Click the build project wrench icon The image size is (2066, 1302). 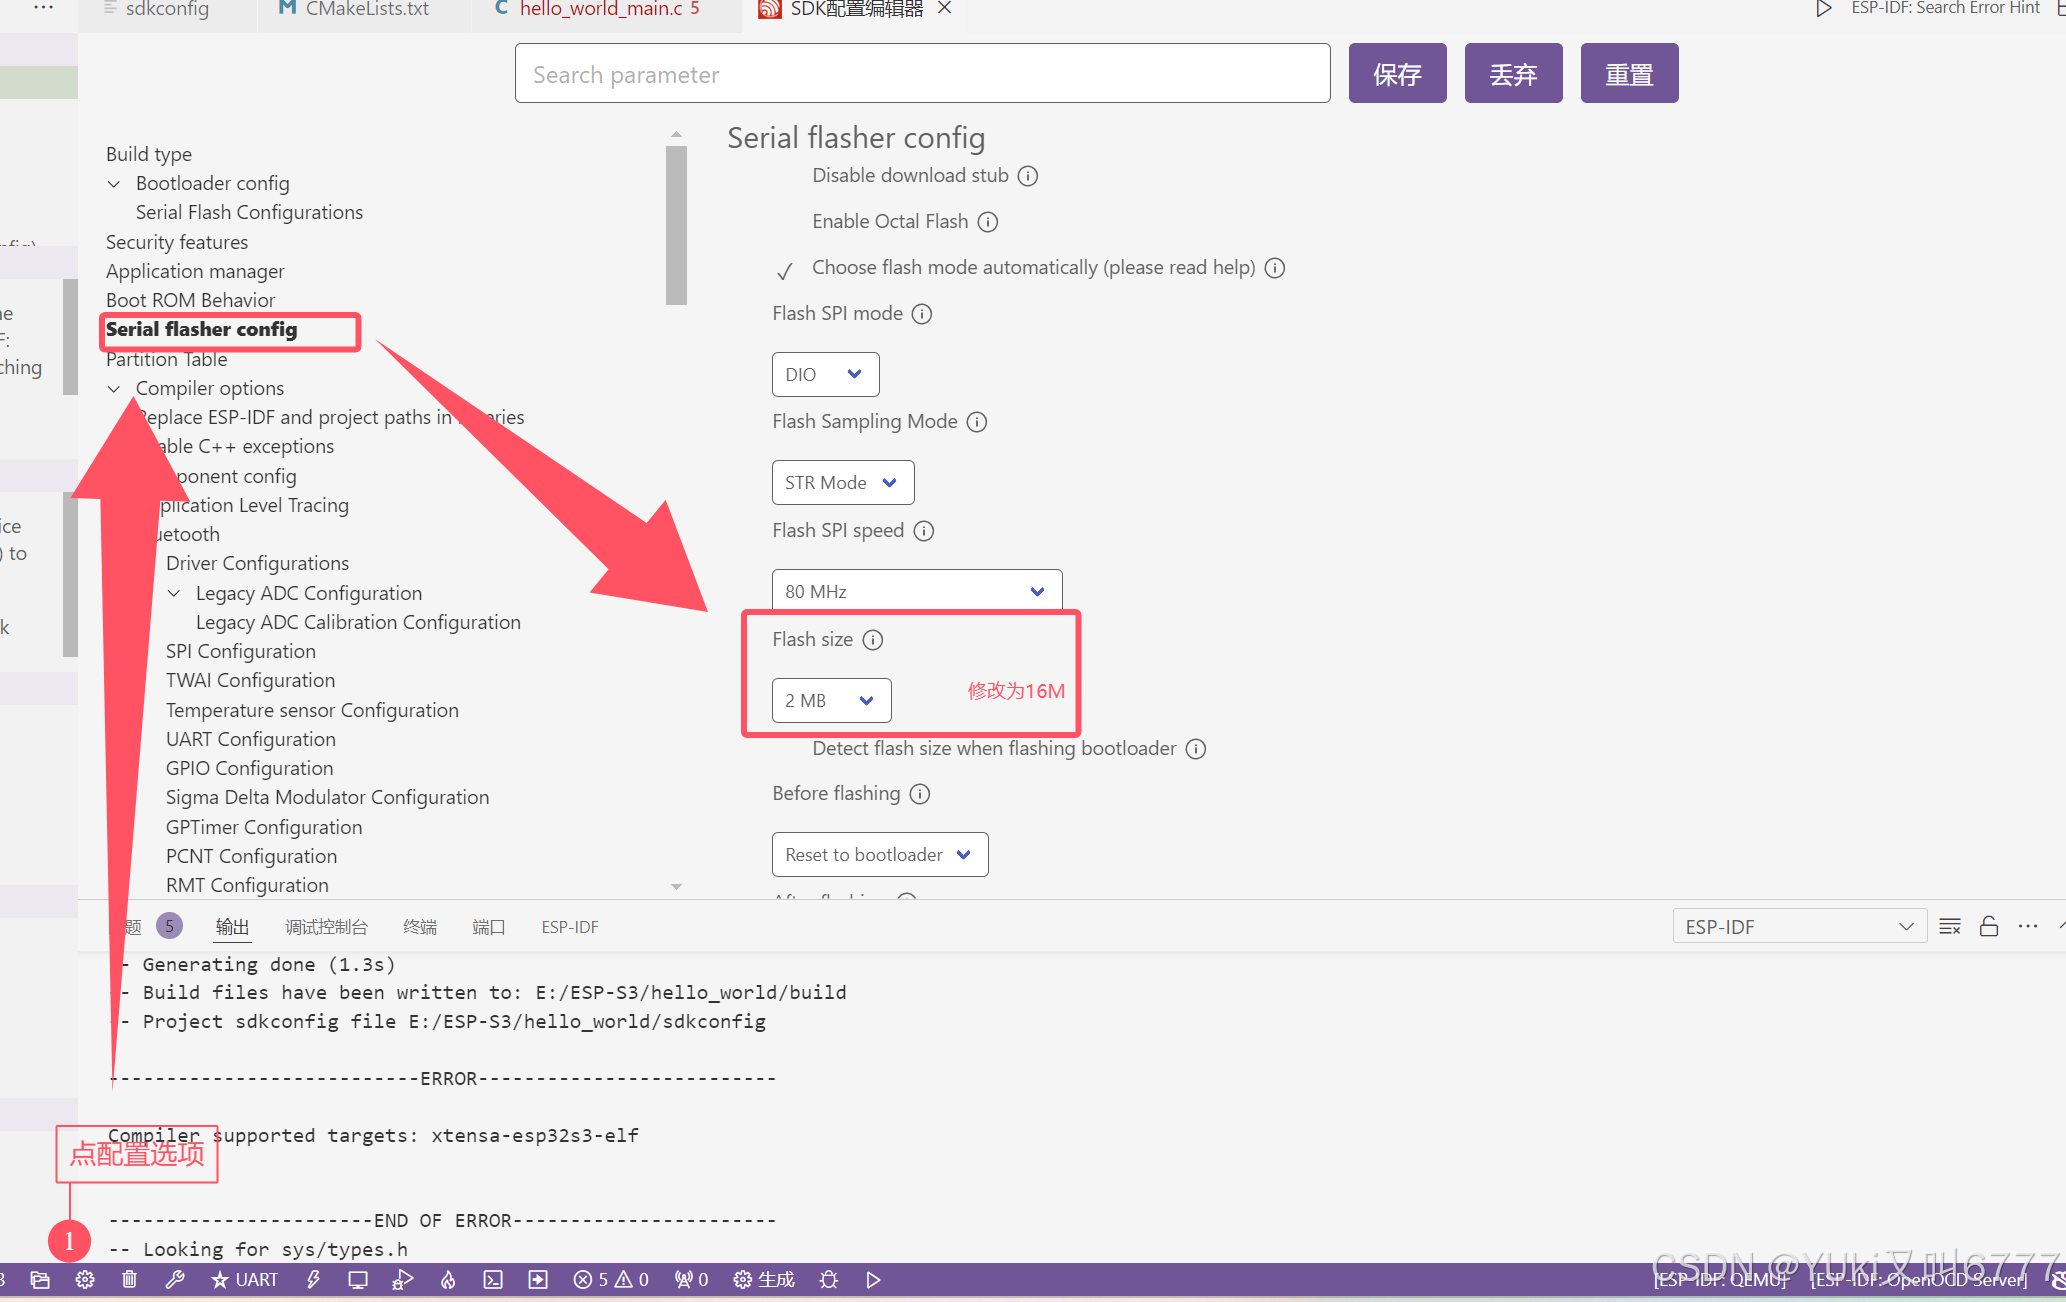pos(174,1279)
